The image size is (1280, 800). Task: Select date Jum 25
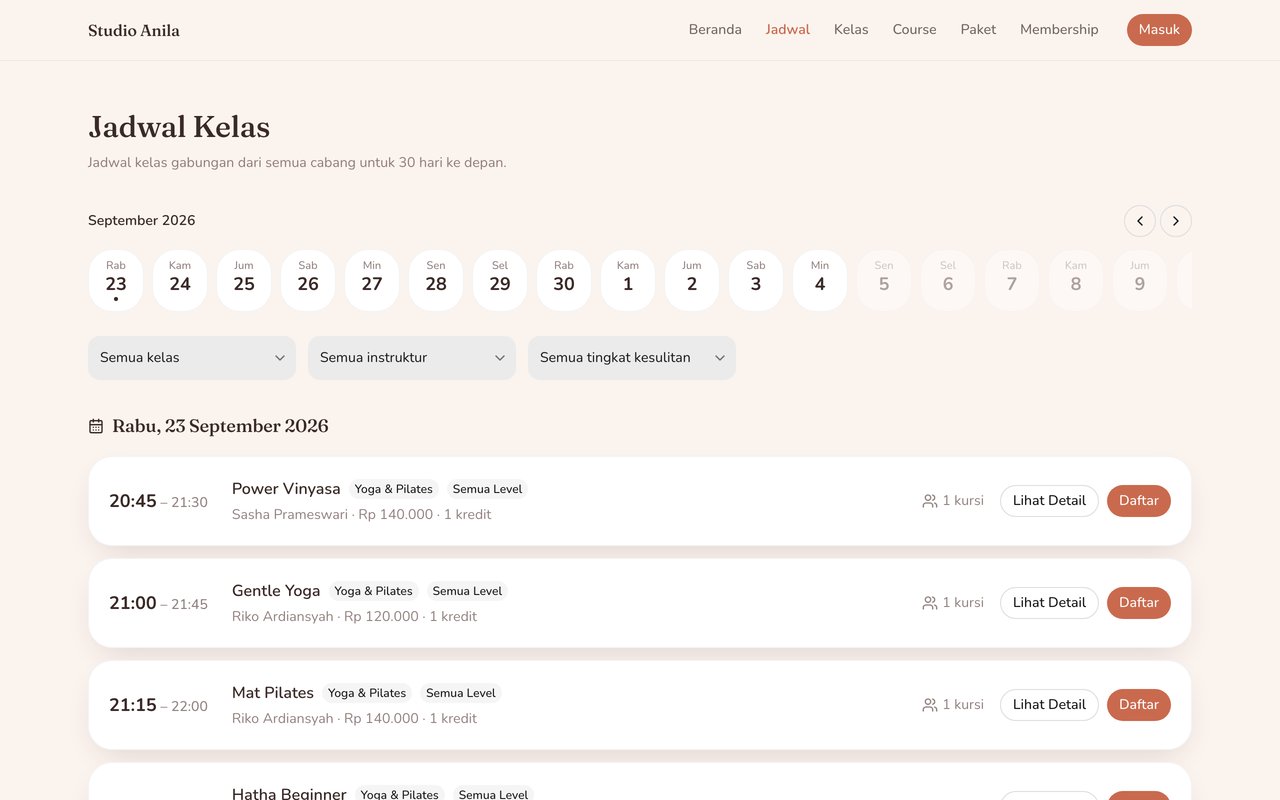244,280
